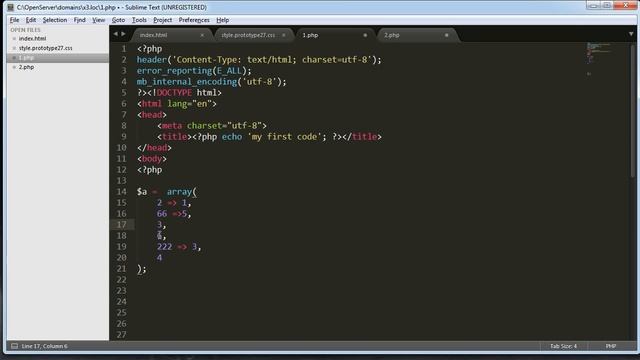Open the Project menu
The width and height of the screenshot is (640, 360).
tap(162, 20)
